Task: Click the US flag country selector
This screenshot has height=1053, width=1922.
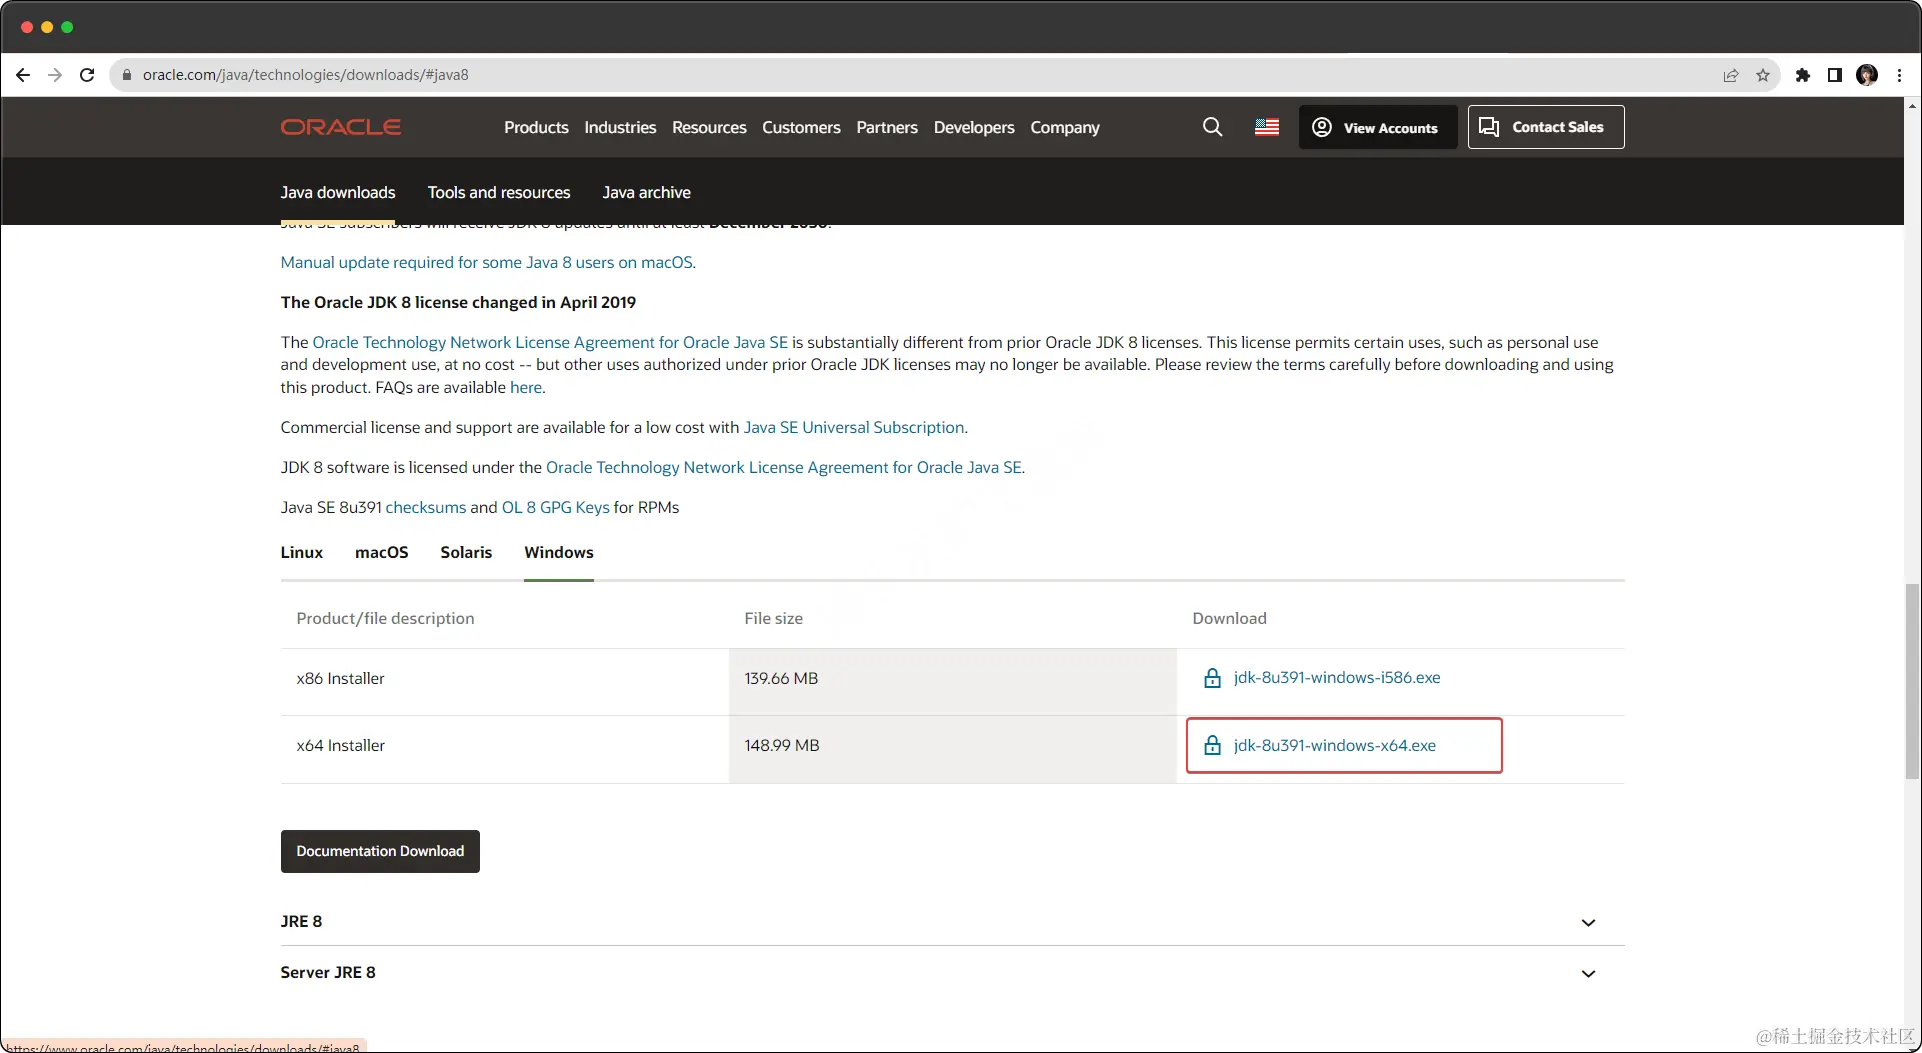Action: (1267, 127)
